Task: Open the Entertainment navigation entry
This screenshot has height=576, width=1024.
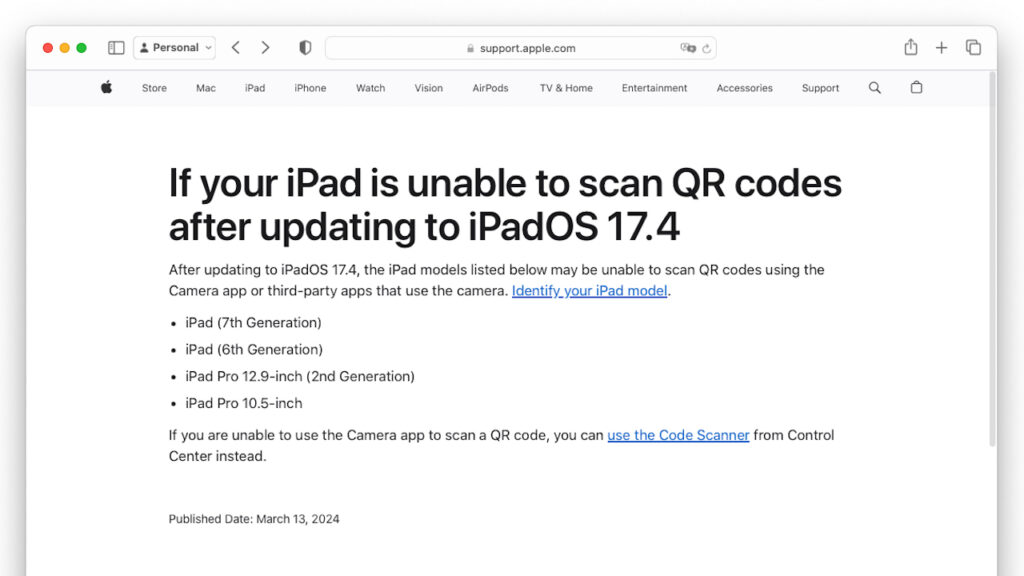Action: [x=654, y=88]
